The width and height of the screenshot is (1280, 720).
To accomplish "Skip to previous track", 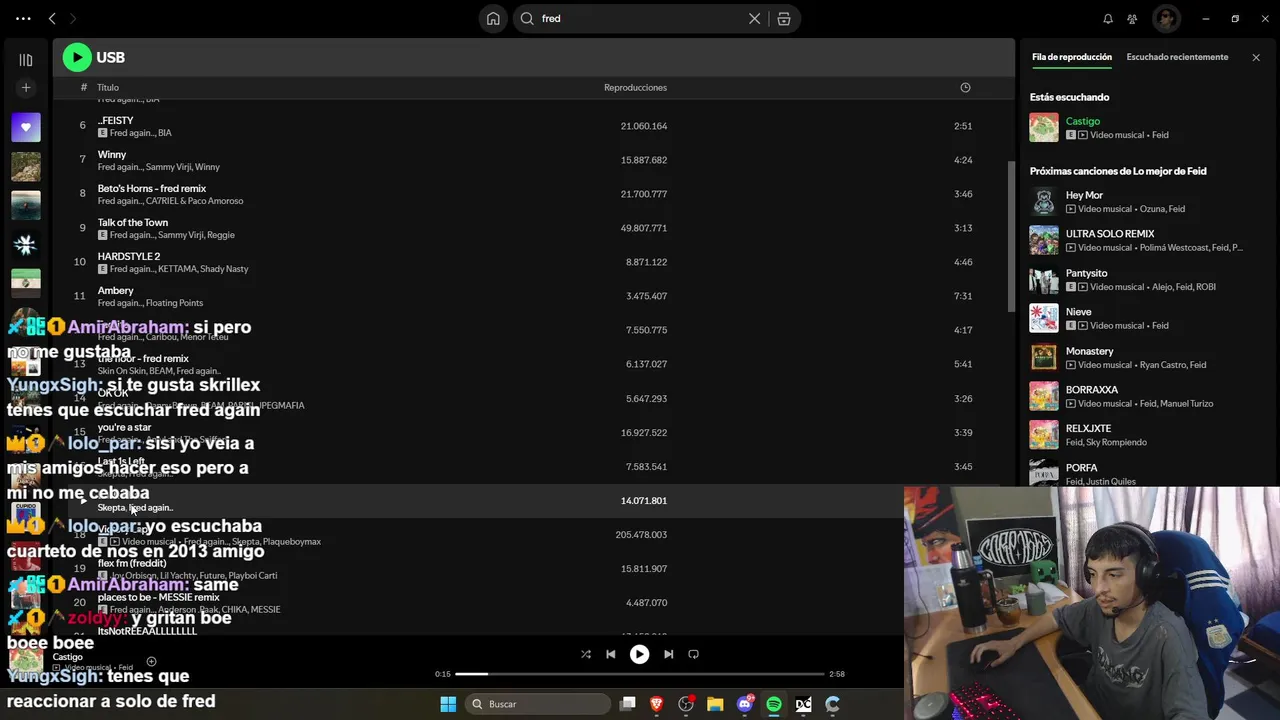I will click(611, 654).
